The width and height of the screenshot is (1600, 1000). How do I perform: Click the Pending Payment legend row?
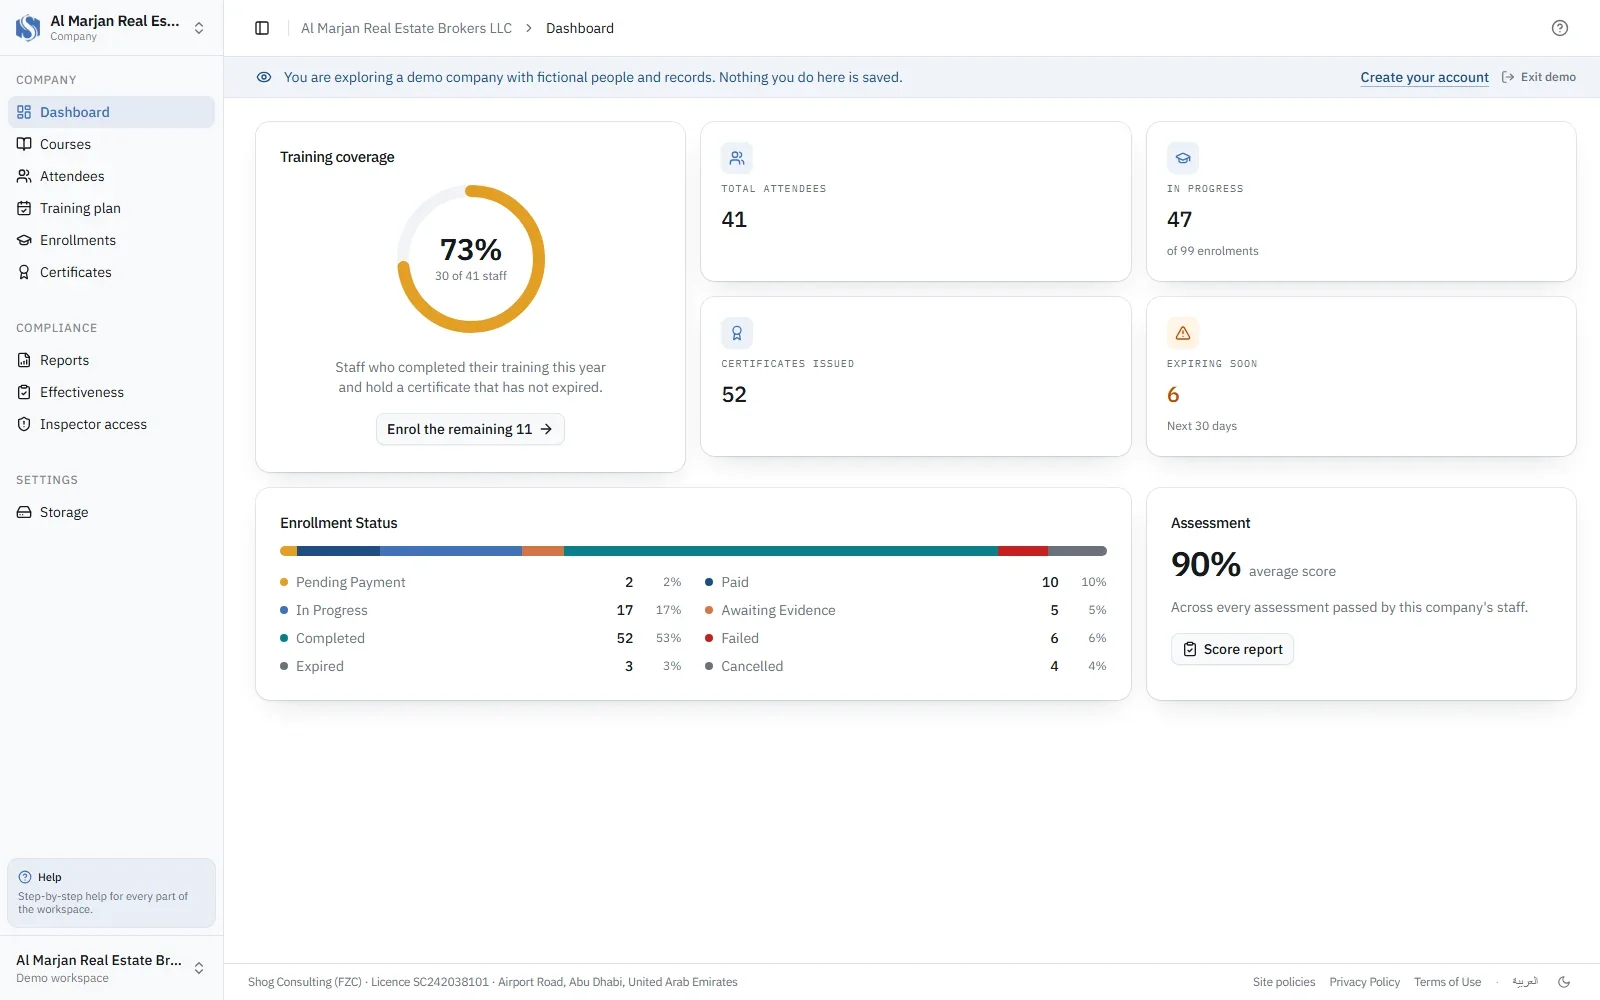(x=481, y=582)
